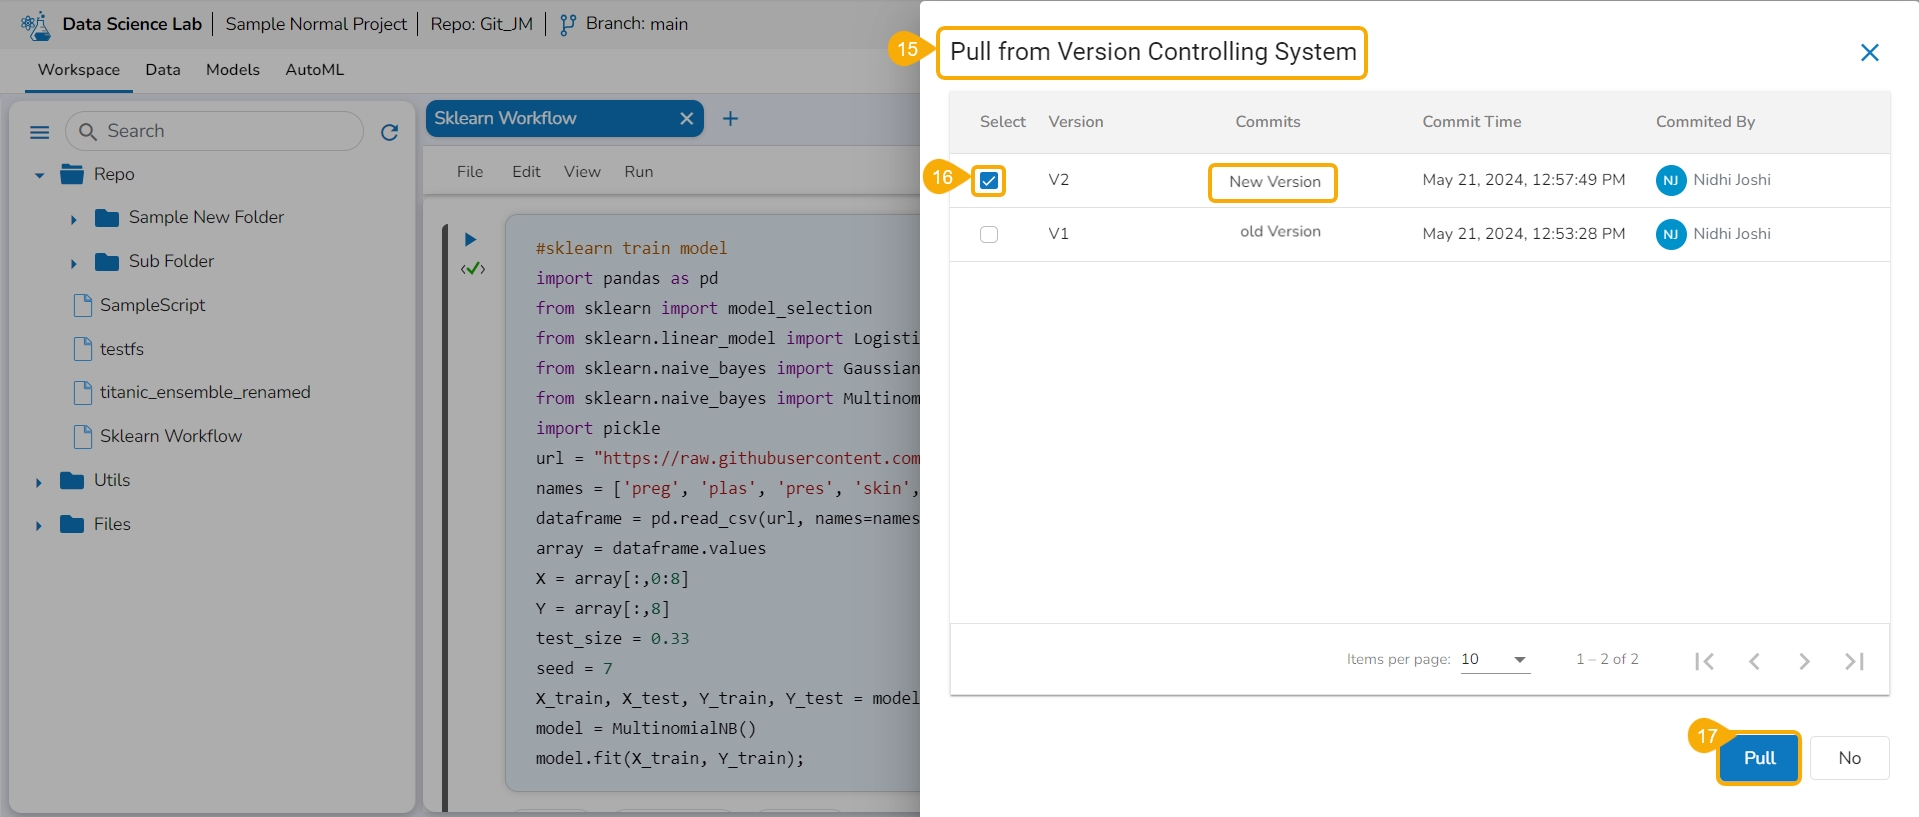Viewport: 1919px width, 817px height.
Task: Expand the Utils folder
Action: pos(39,482)
